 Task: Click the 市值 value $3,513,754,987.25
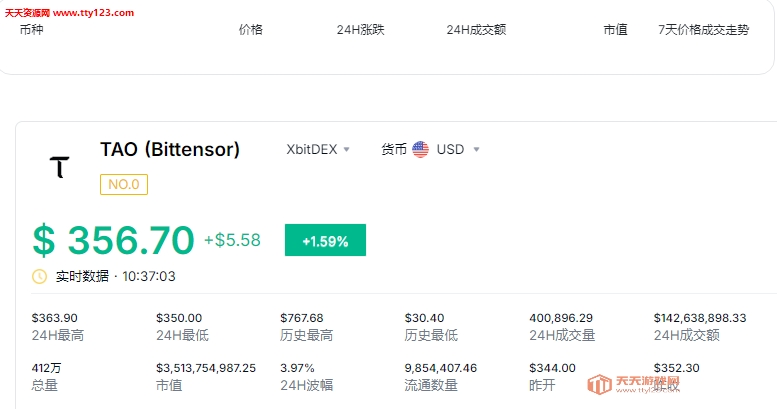[206, 368]
